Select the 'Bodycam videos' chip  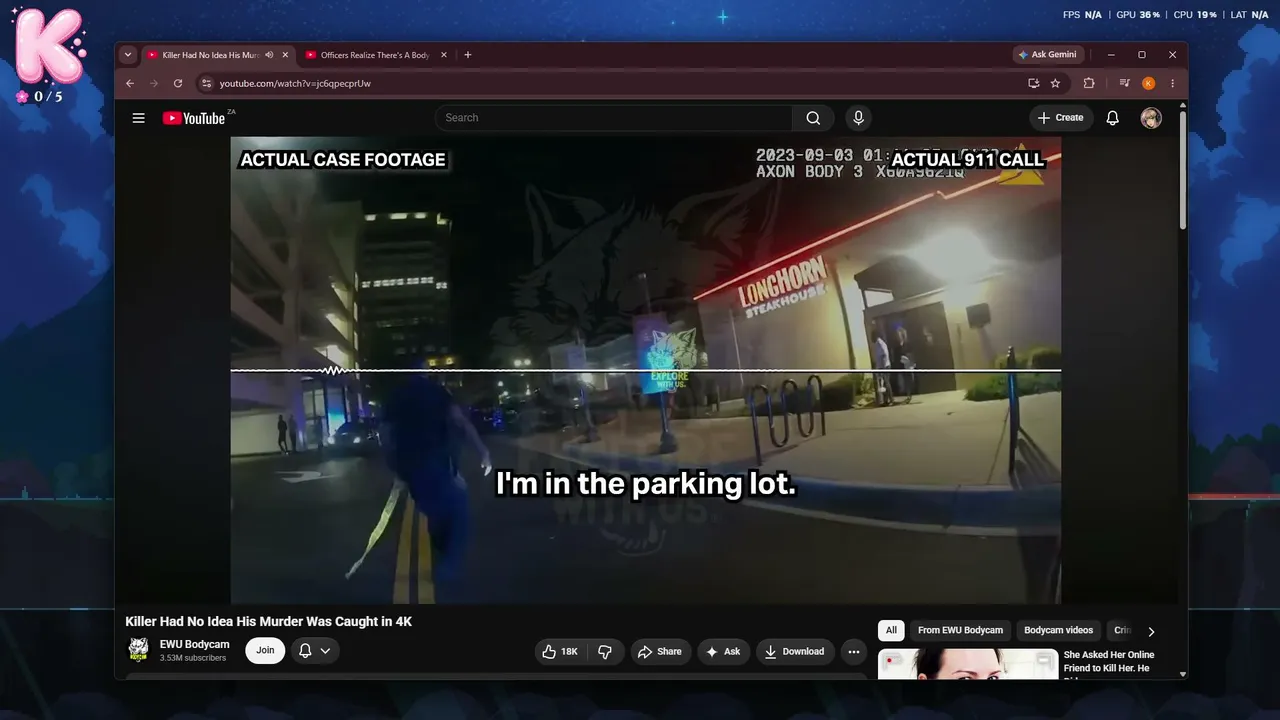(x=1058, y=631)
